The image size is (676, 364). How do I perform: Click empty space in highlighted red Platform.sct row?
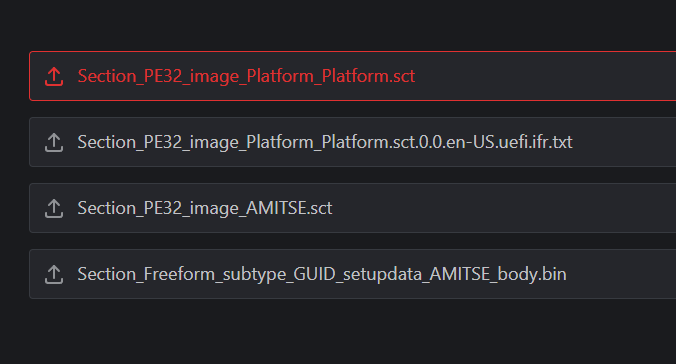pos(543,76)
